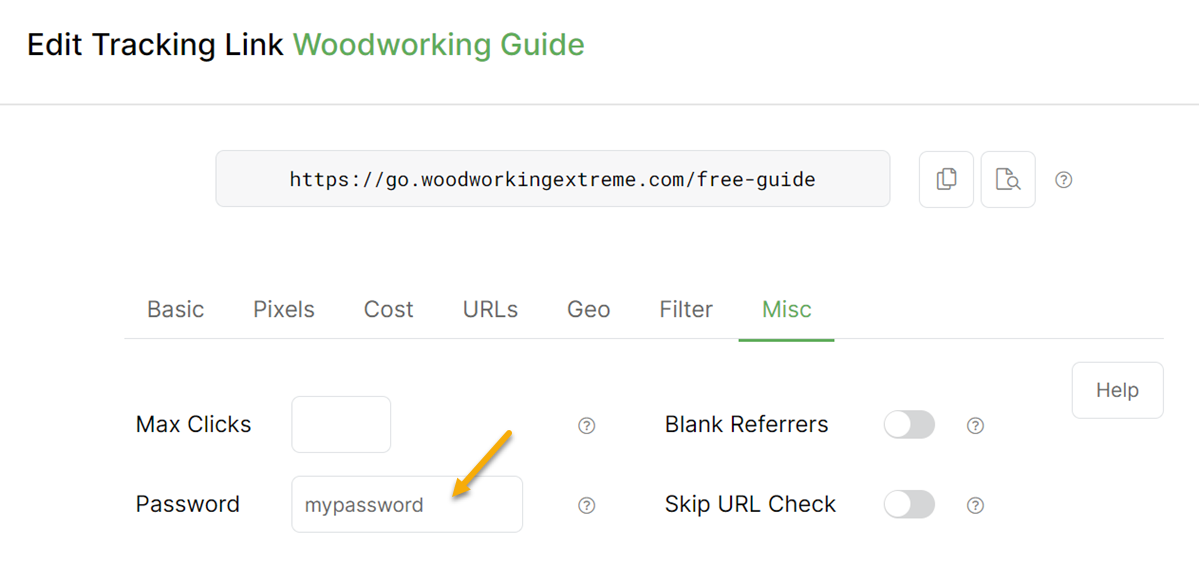Open the Geo tab

589,310
